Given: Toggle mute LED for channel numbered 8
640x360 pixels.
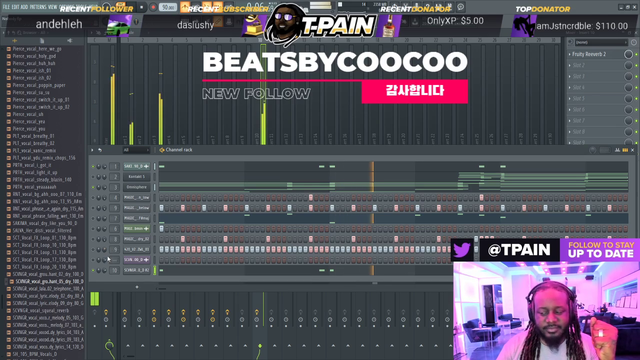Looking at the screenshot, I should 93,239.
